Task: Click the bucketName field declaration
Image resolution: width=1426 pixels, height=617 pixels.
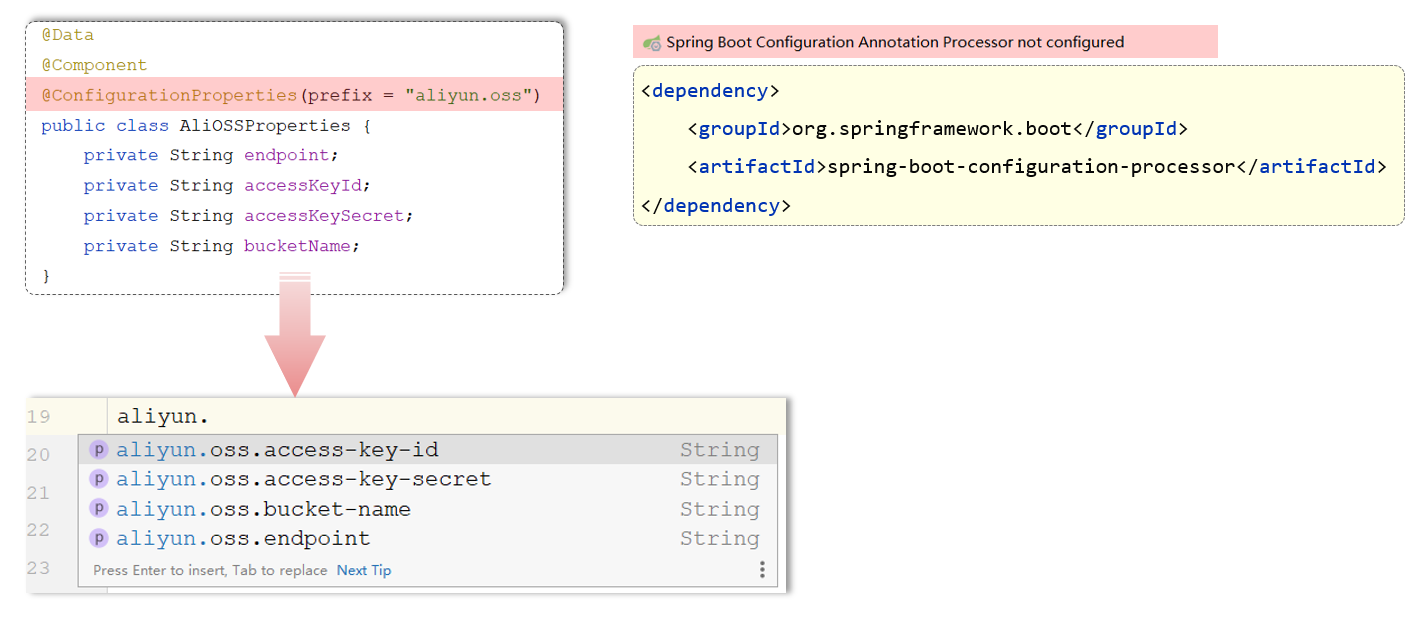Action: 221,246
